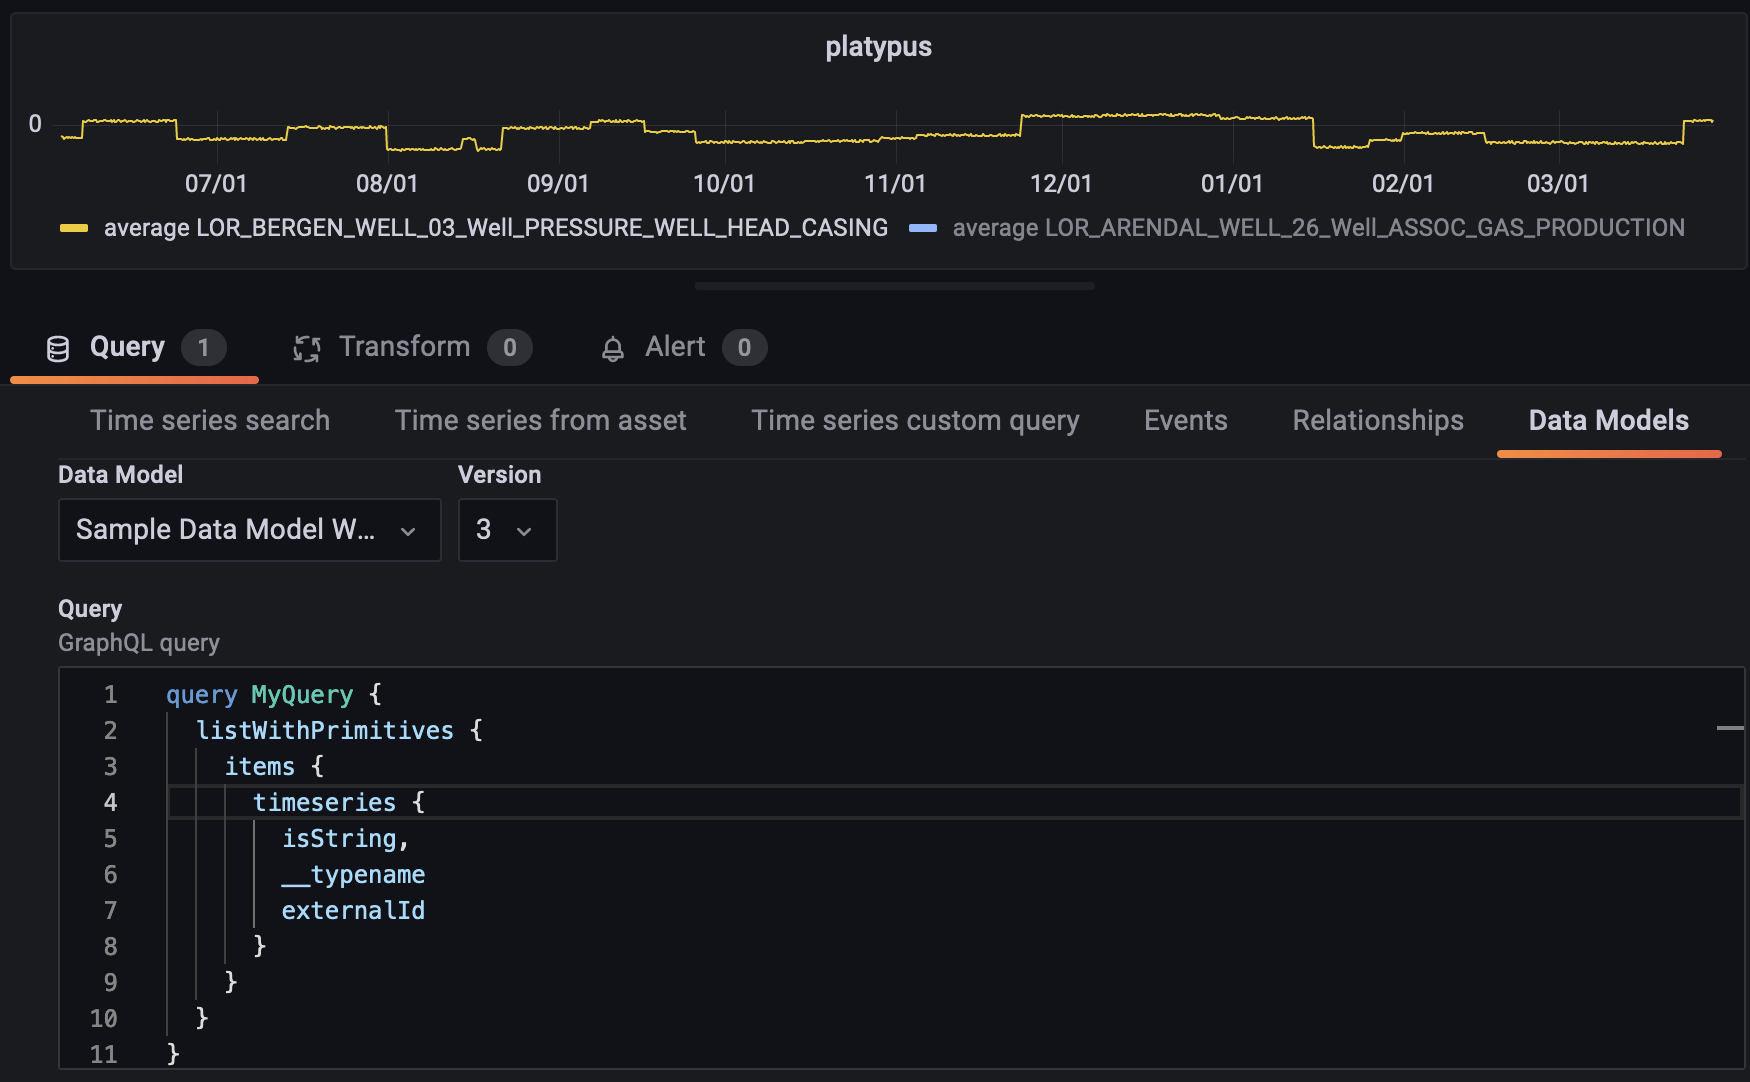Click the timeseries line in GraphQL editor
Viewport: 1750px width, 1082px height.
pos(324,802)
